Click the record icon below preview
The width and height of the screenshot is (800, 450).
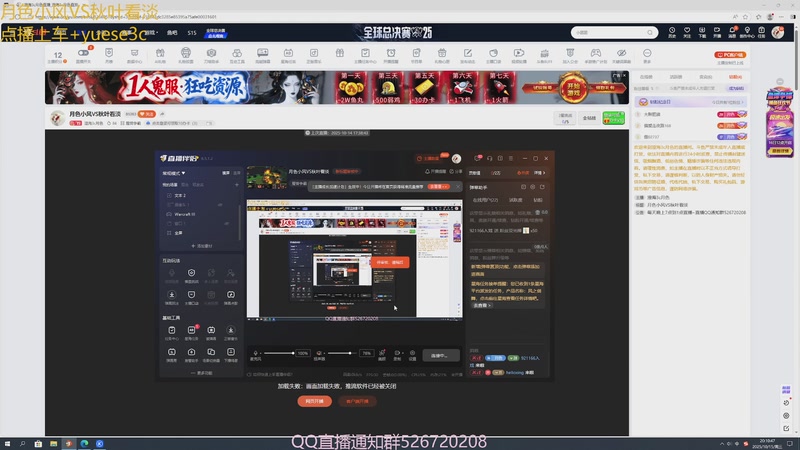point(397,353)
